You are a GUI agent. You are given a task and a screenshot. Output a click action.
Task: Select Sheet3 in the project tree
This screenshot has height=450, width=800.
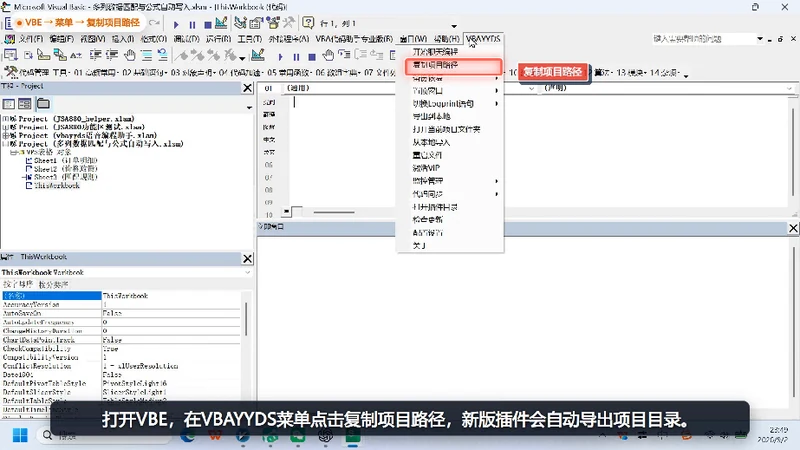pyautogui.click(x=61, y=177)
